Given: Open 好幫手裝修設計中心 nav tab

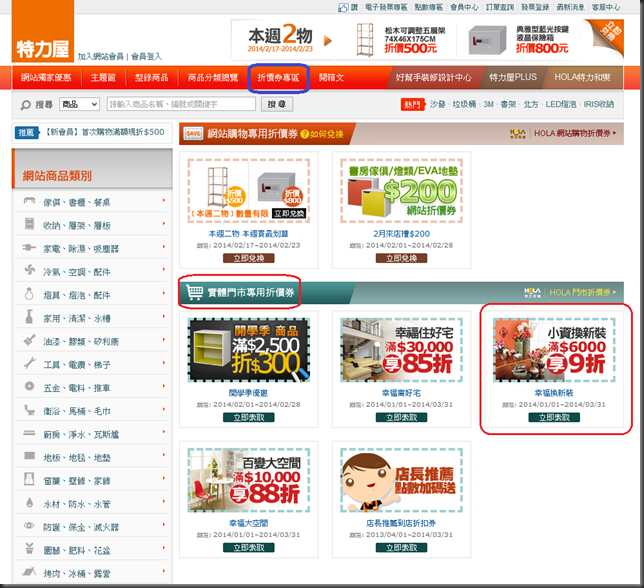Looking at the screenshot, I should click(433, 78).
